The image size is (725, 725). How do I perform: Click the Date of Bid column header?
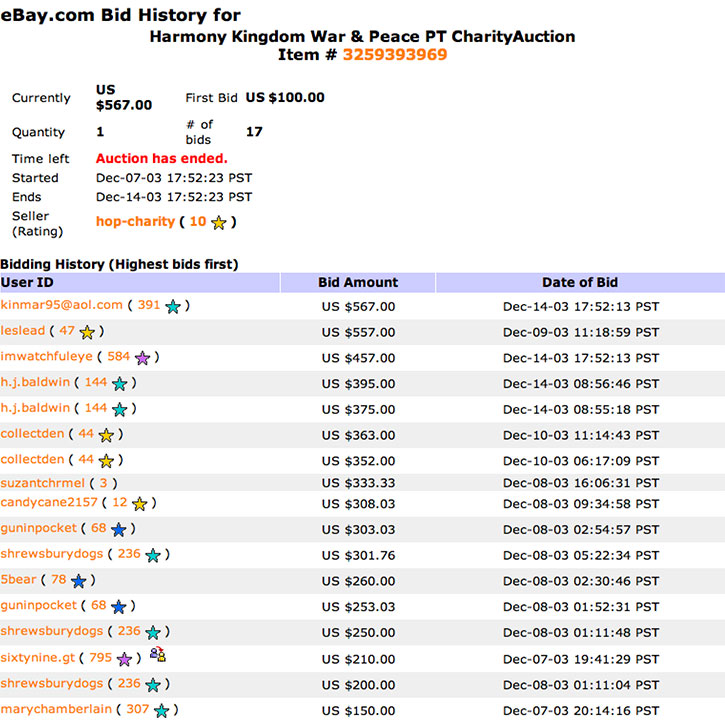580,283
